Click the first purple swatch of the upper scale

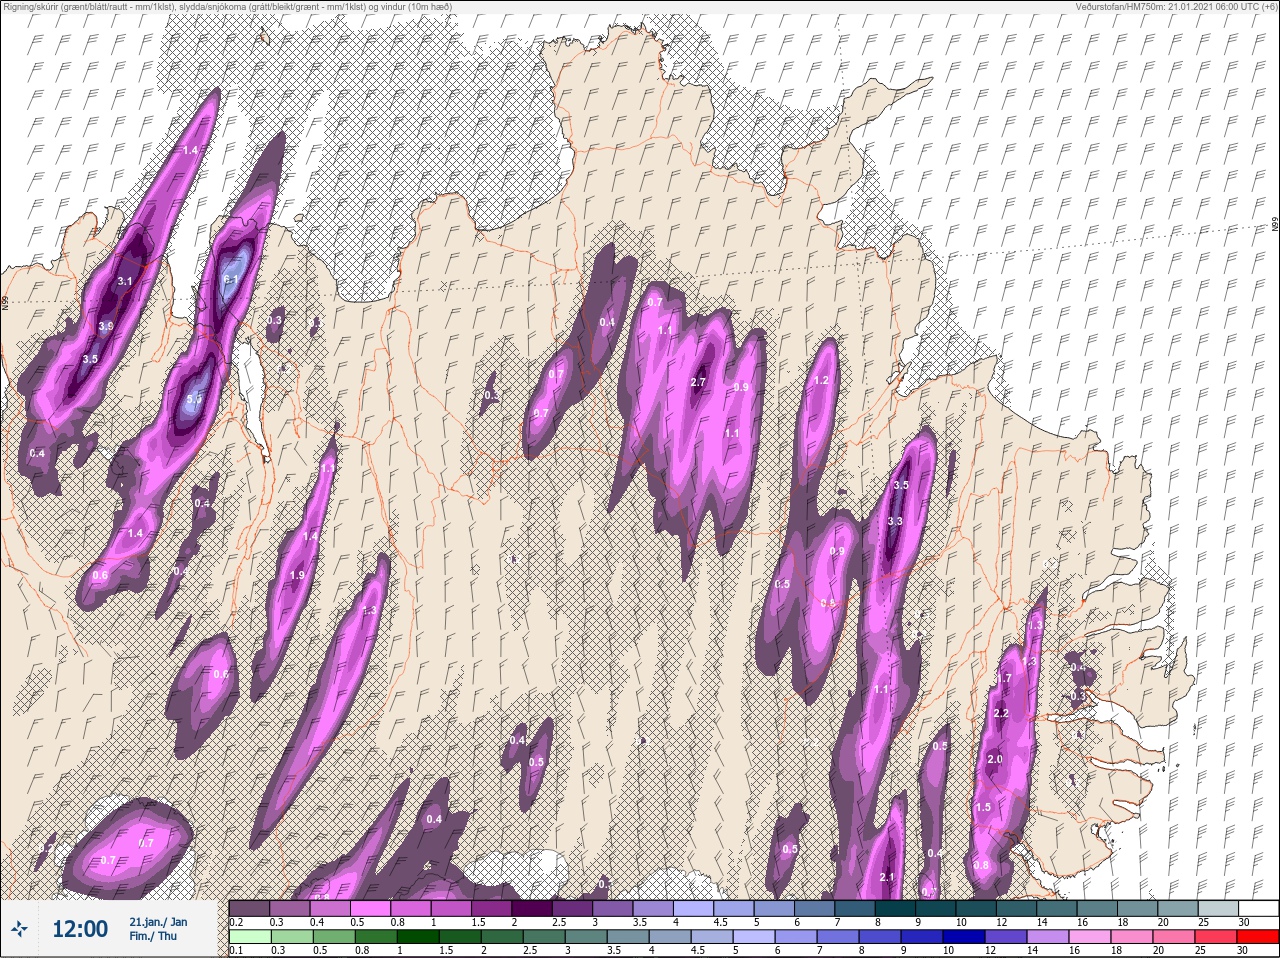click(249, 908)
